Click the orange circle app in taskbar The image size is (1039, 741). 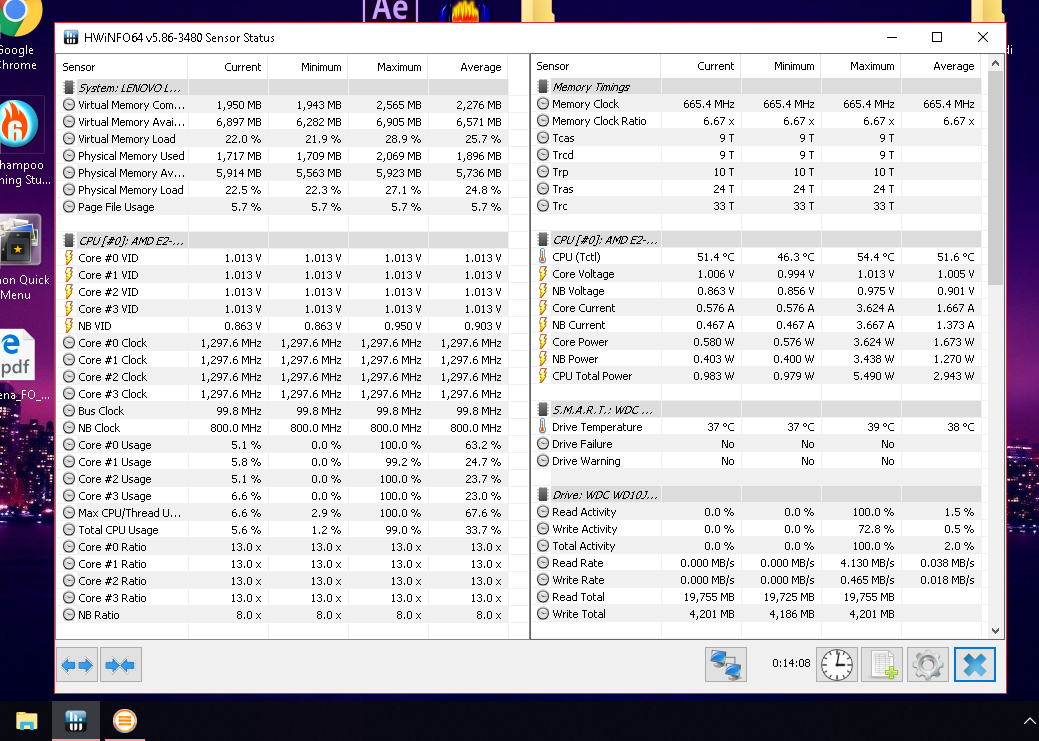(x=124, y=720)
